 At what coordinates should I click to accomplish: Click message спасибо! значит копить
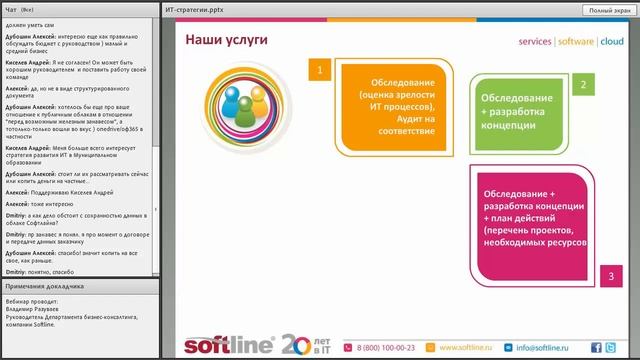pyautogui.click(x=72, y=257)
